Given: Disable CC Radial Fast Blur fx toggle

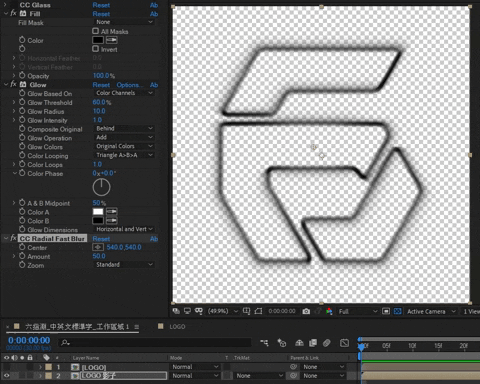Looking at the screenshot, I should (x=13, y=238).
